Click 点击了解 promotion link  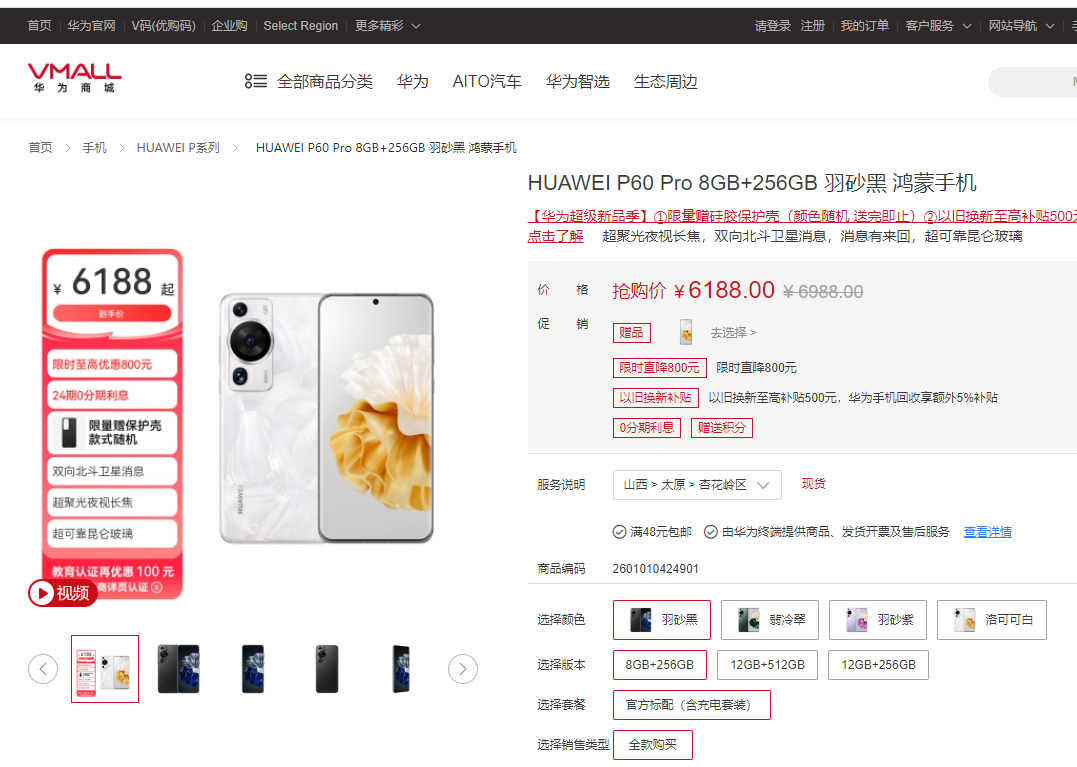[x=555, y=236]
